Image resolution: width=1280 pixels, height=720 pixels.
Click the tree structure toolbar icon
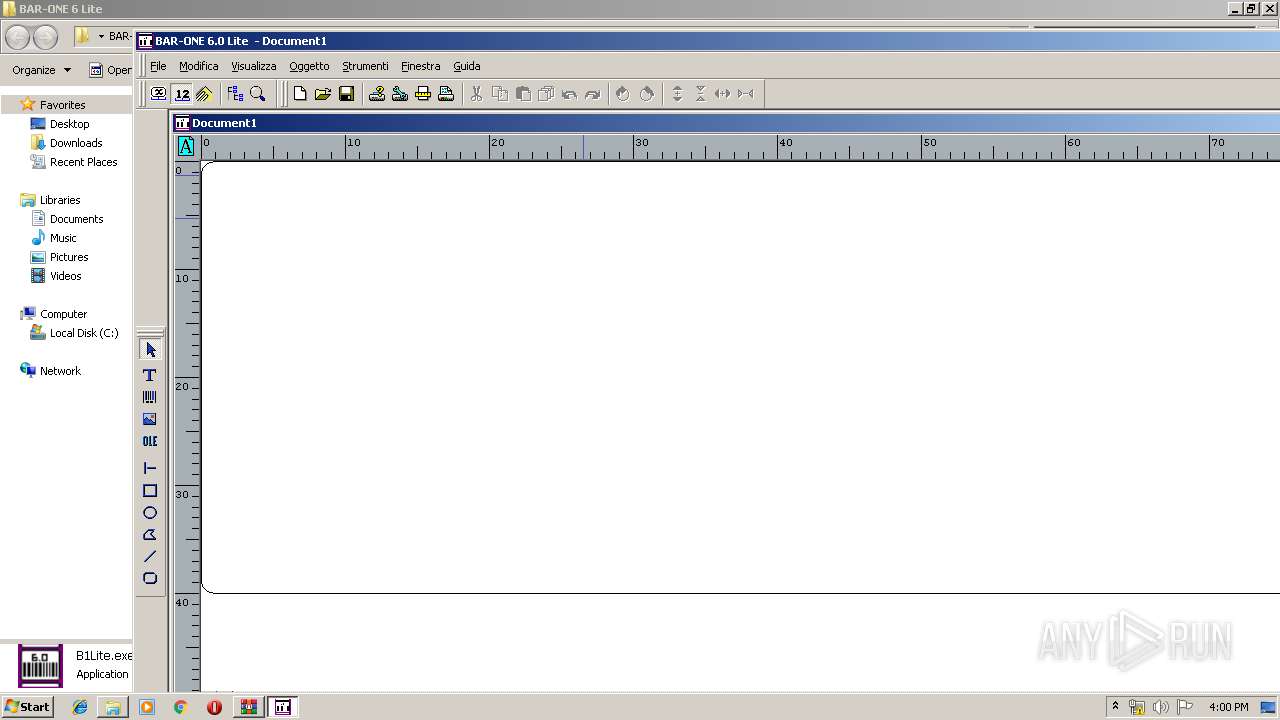[235, 94]
